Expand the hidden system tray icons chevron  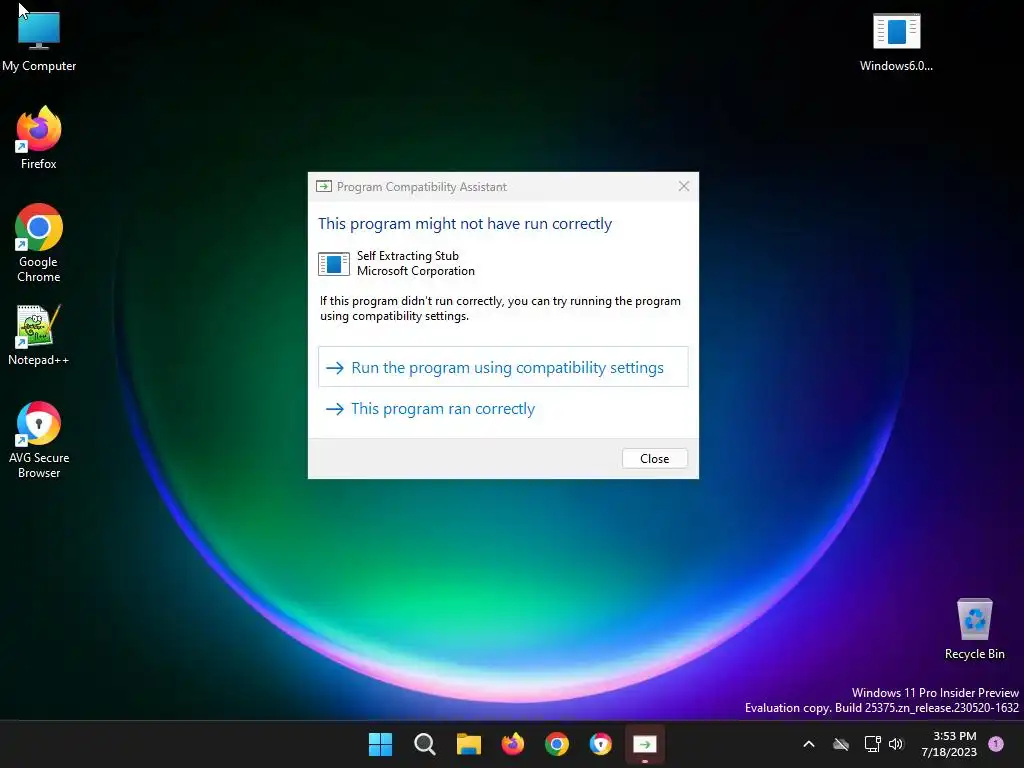coord(808,744)
